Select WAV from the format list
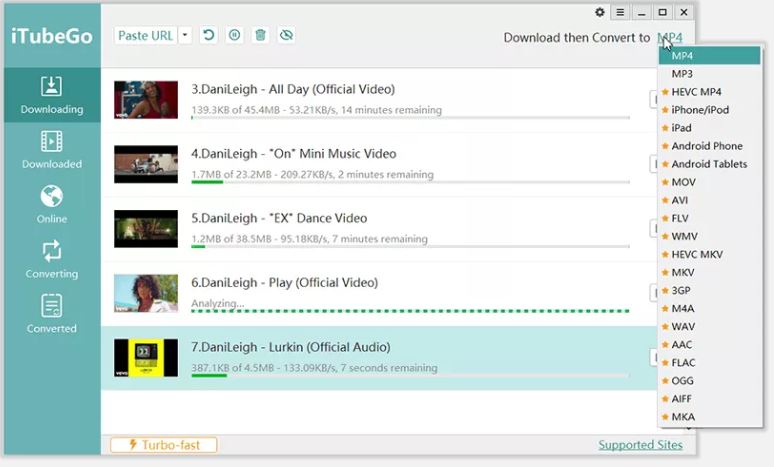774x467 pixels. pos(709,326)
